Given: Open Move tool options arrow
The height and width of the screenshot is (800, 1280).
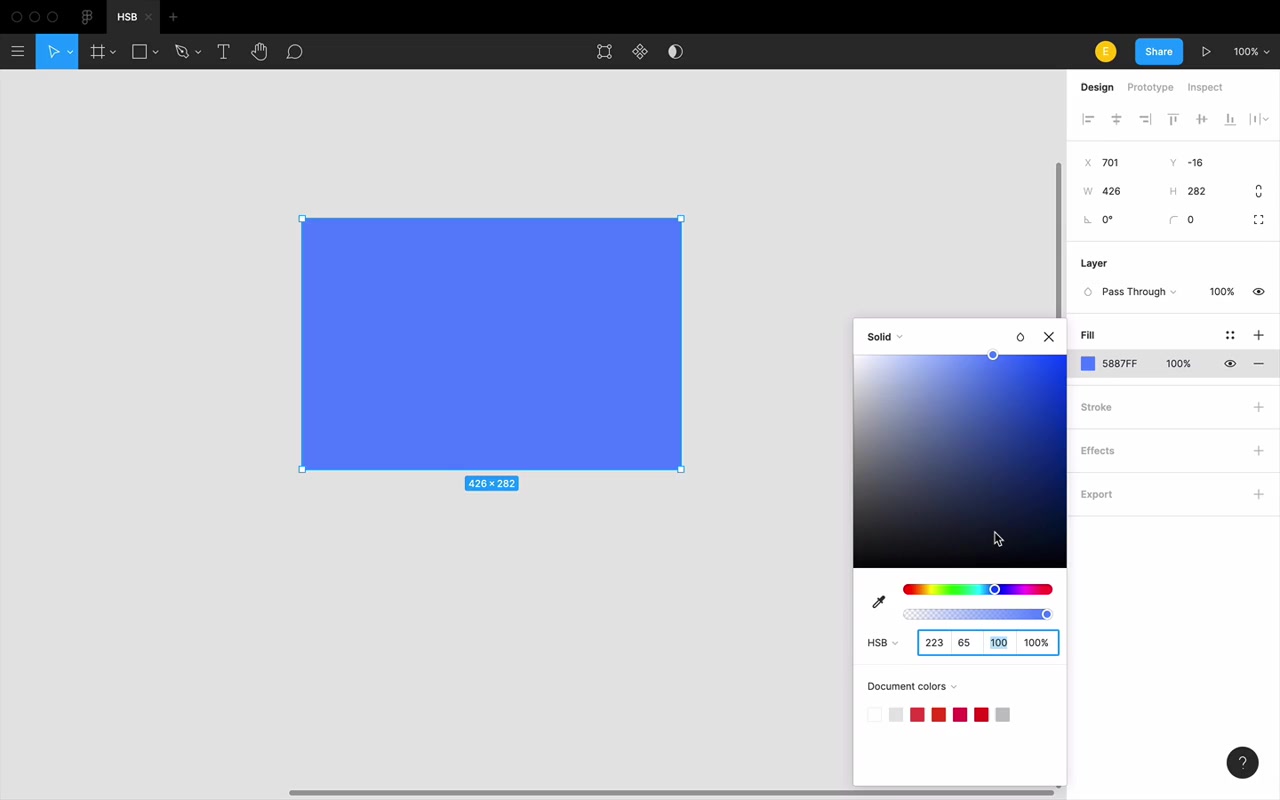Looking at the screenshot, I should click(70, 52).
